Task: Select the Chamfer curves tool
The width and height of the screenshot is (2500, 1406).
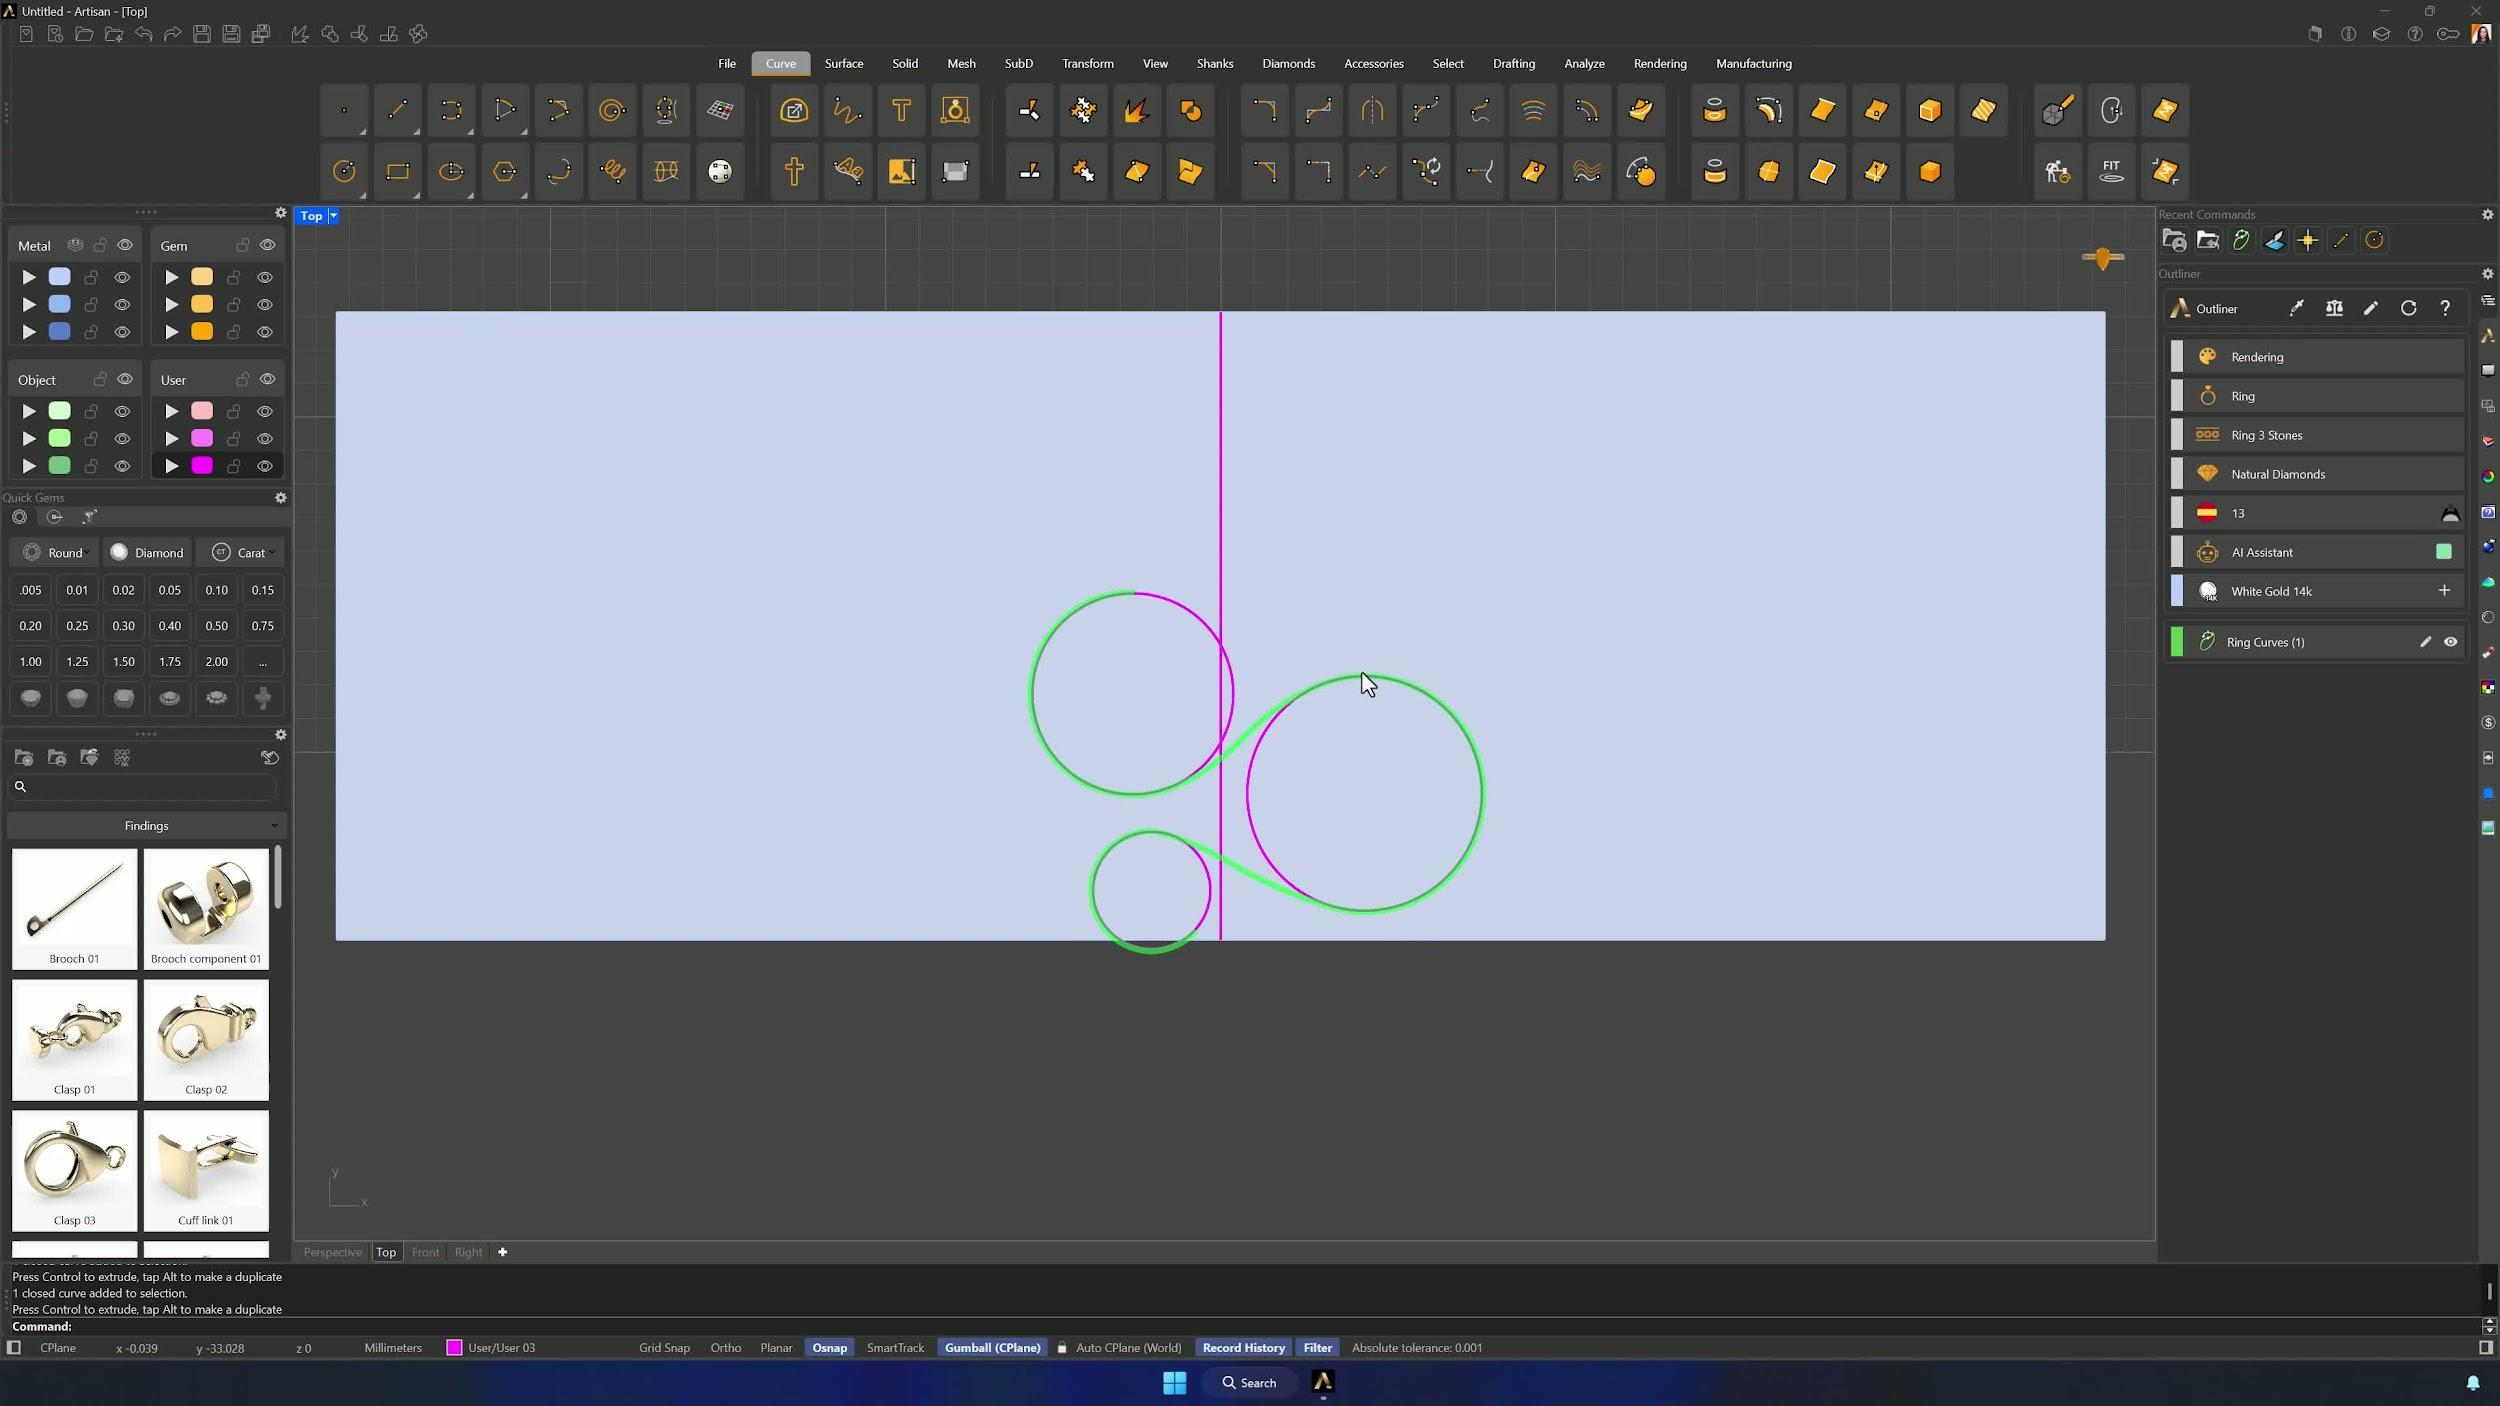Action: 1264,171
